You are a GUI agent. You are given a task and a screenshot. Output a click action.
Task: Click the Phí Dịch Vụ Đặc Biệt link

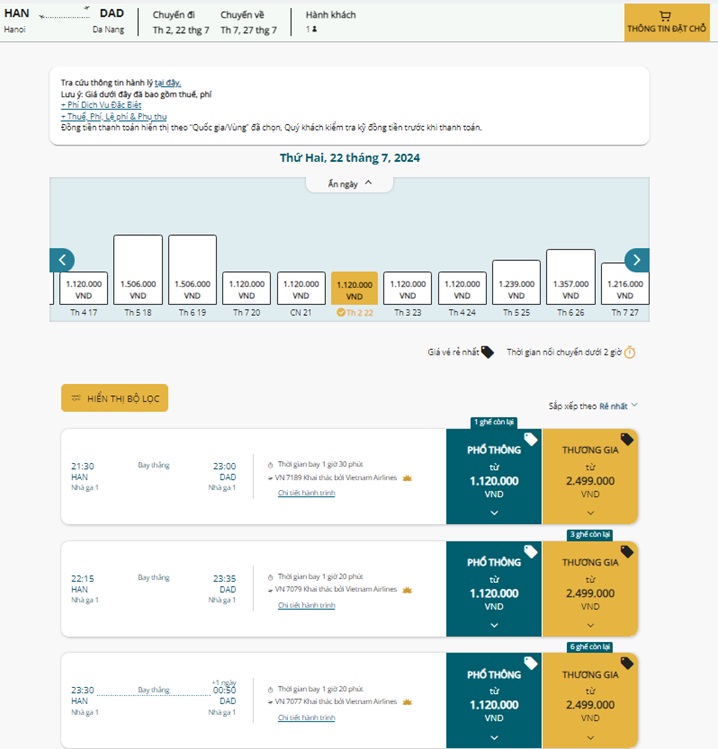[101, 105]
